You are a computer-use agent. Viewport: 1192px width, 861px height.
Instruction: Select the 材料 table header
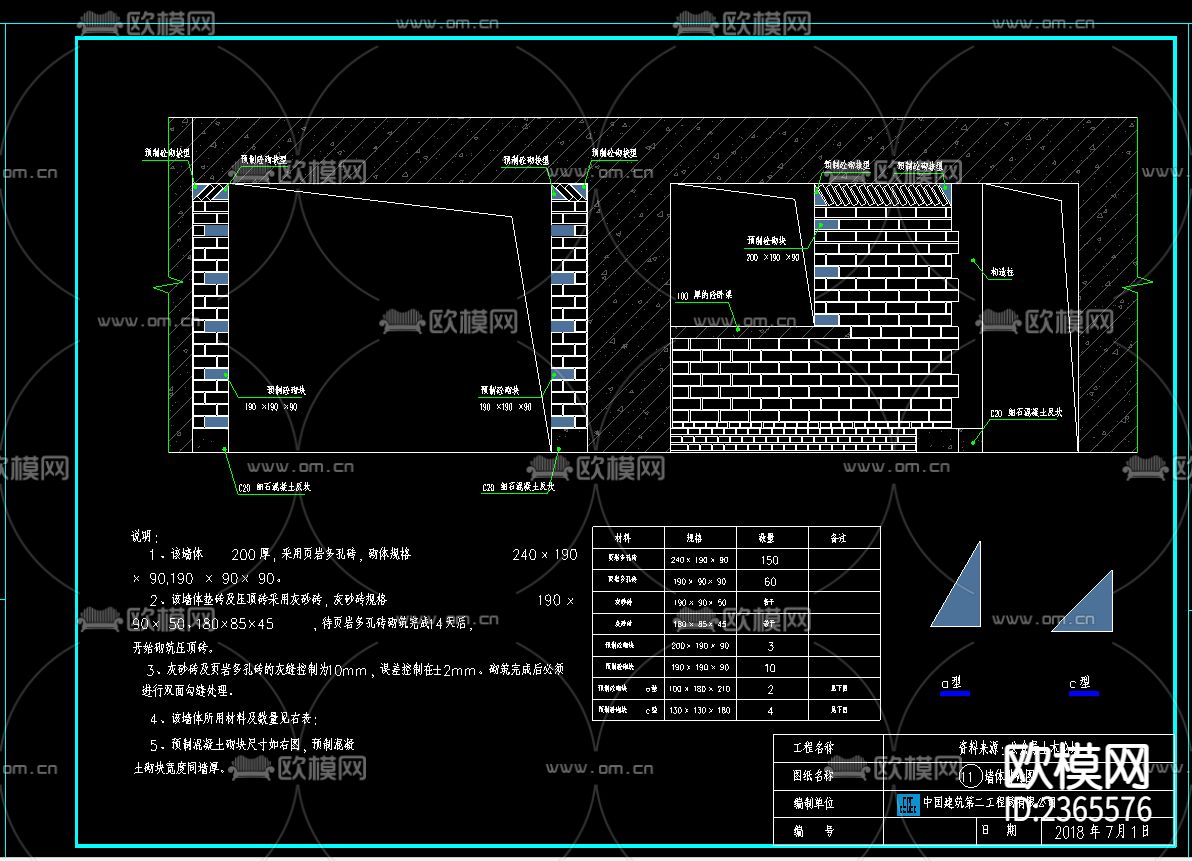[x=623, y=538]
